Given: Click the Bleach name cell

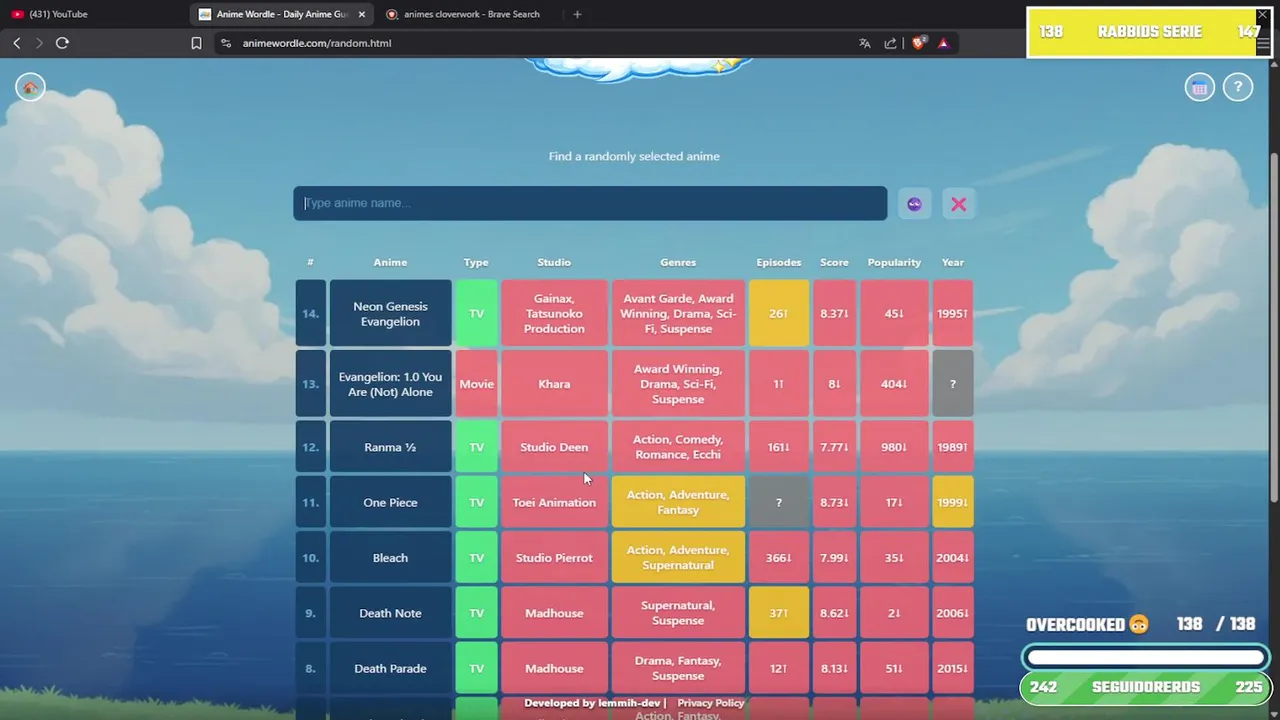Looking at the screenshot, I should point(390,558).
